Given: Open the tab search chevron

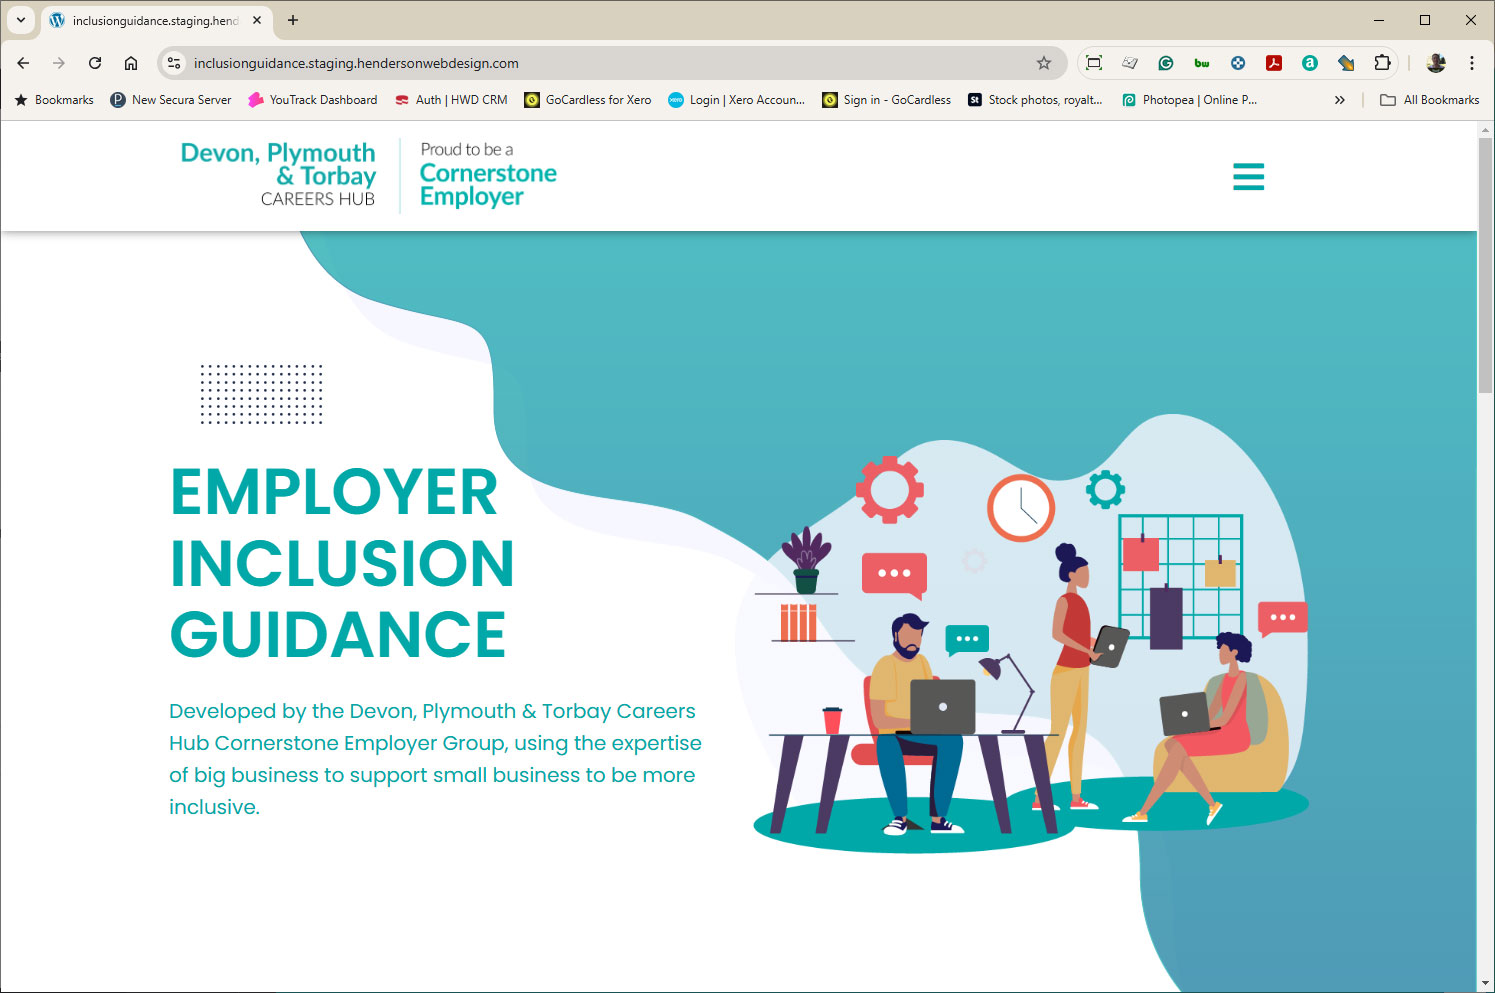Looking at the screenshot, I should (20, 20).
